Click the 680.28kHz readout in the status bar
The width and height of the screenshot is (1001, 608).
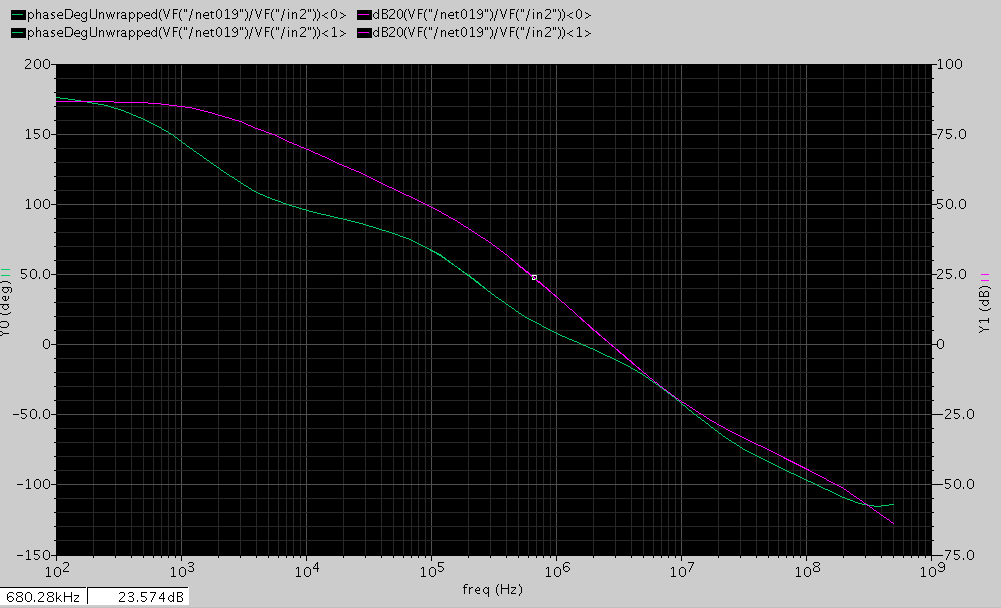click(x=43, y=597)
